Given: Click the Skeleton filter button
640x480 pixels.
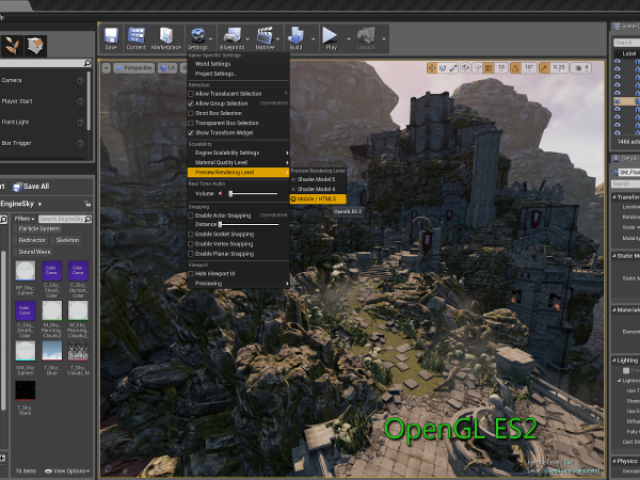Looking at the screenshot, I should 67,240.
